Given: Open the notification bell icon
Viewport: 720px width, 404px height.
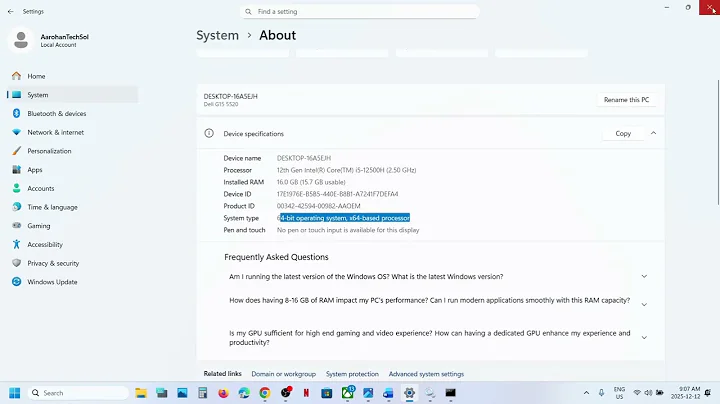Looking at the screenshot, I should point(708,393).
